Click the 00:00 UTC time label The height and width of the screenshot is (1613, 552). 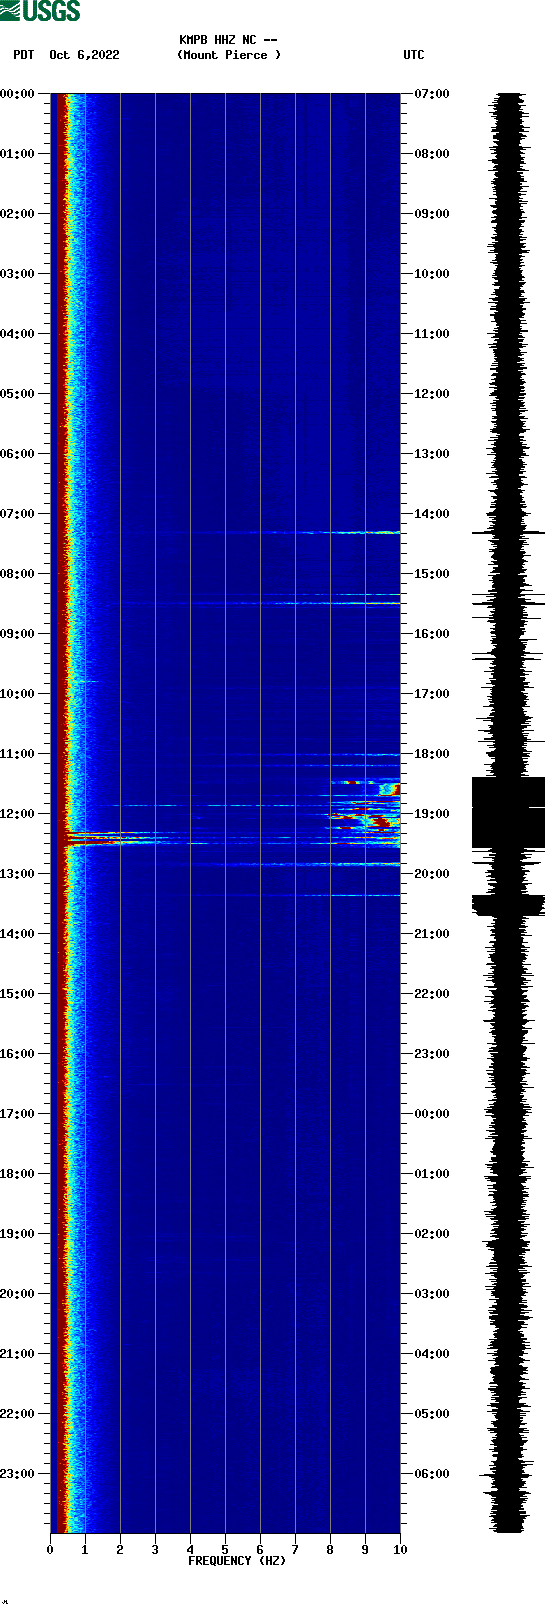432,1114
